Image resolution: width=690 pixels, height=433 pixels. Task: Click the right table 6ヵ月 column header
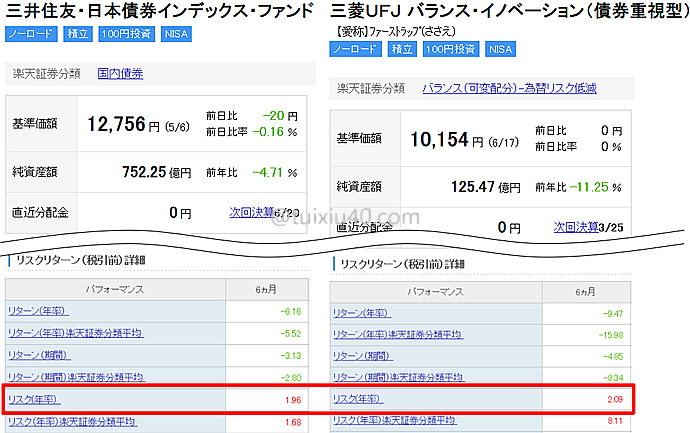coord(585,291)
